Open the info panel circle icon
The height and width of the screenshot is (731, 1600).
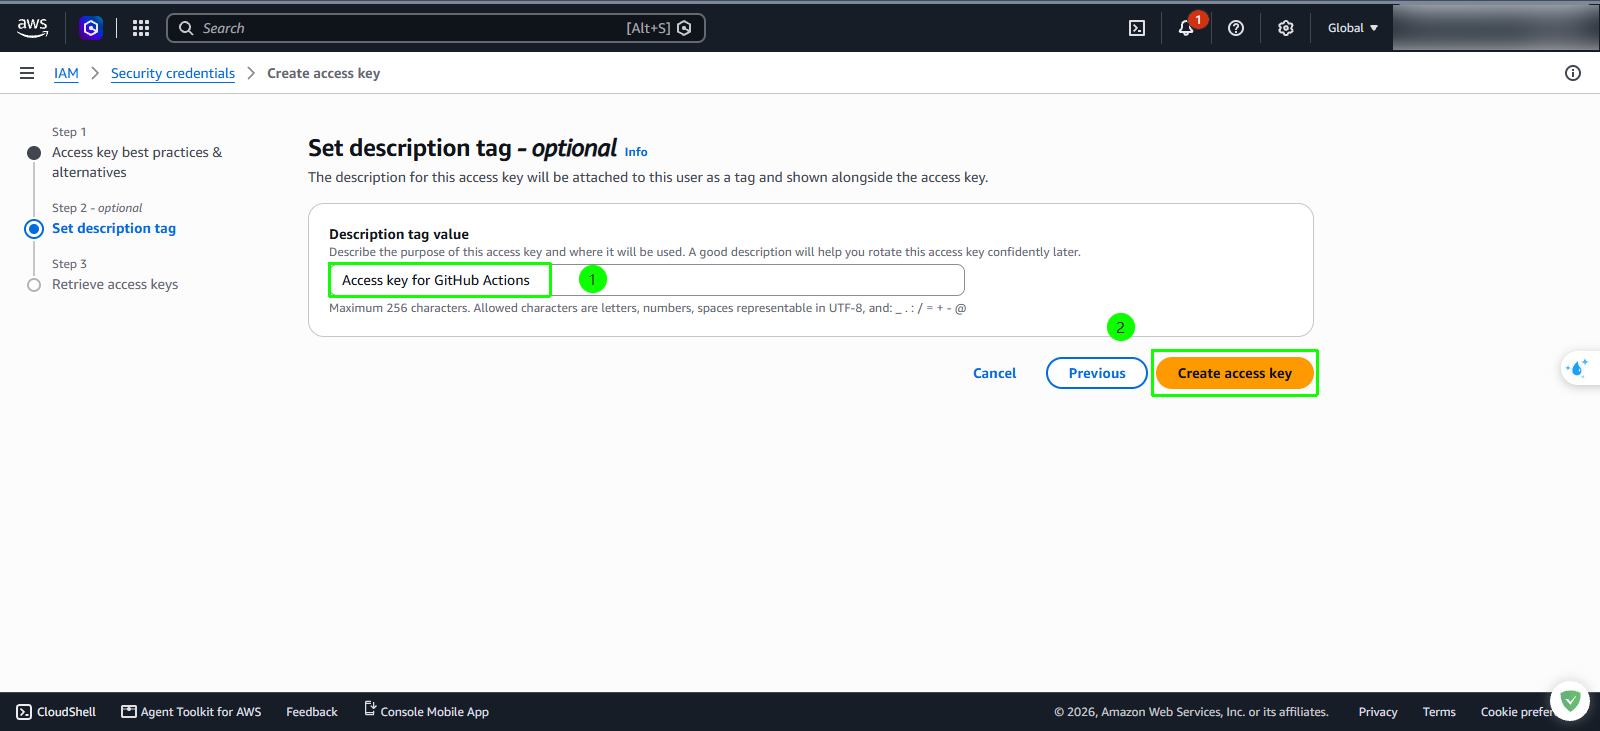tap(1573, 73)
